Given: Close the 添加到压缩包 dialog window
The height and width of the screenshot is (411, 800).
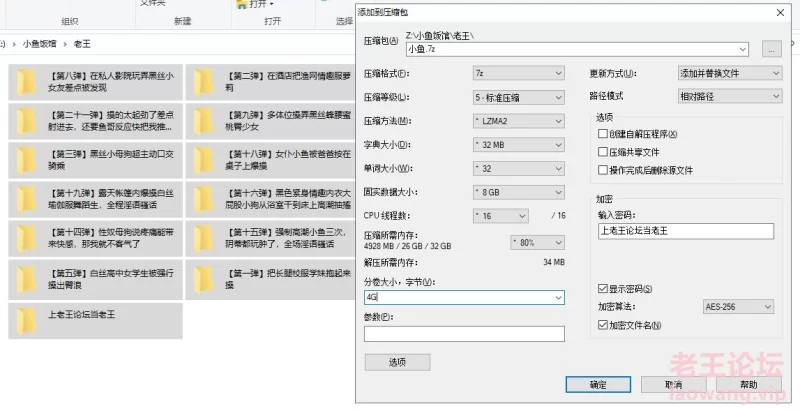Looking at the screenshot, I should click(779, 12).
